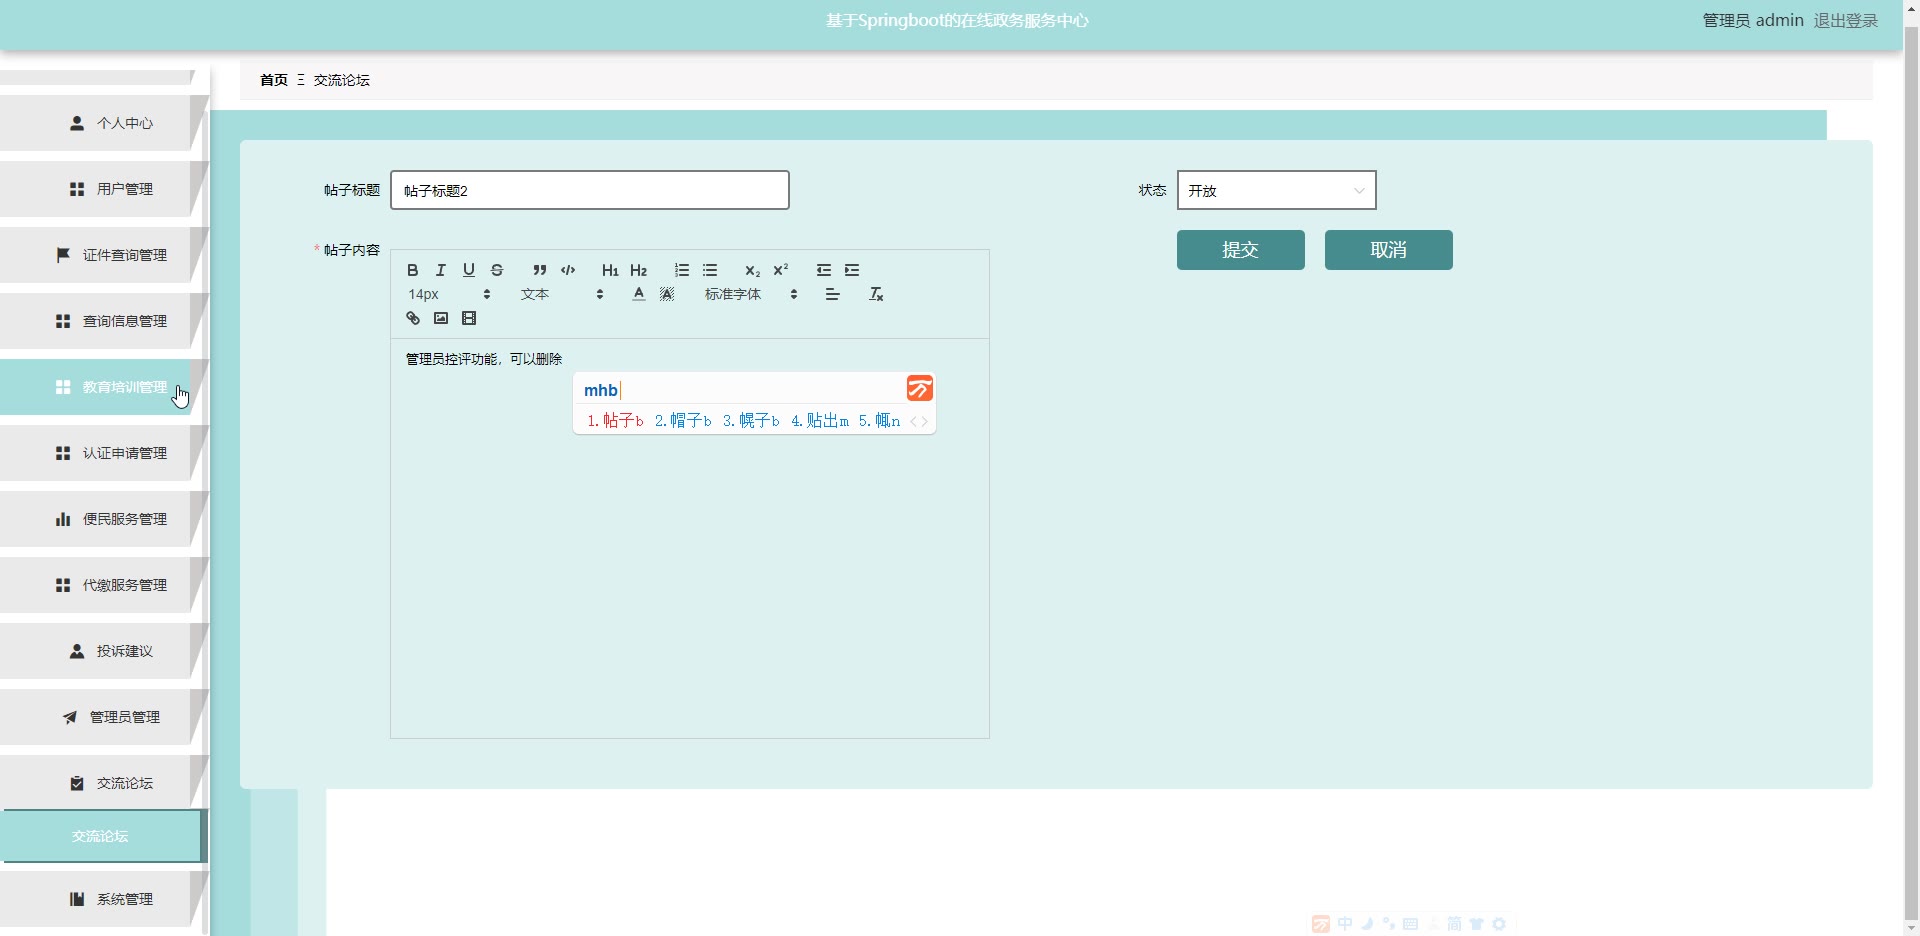Toggle underline formatting in the editor
Viewport: 1920px width, 936px height.
coord(468,270)
